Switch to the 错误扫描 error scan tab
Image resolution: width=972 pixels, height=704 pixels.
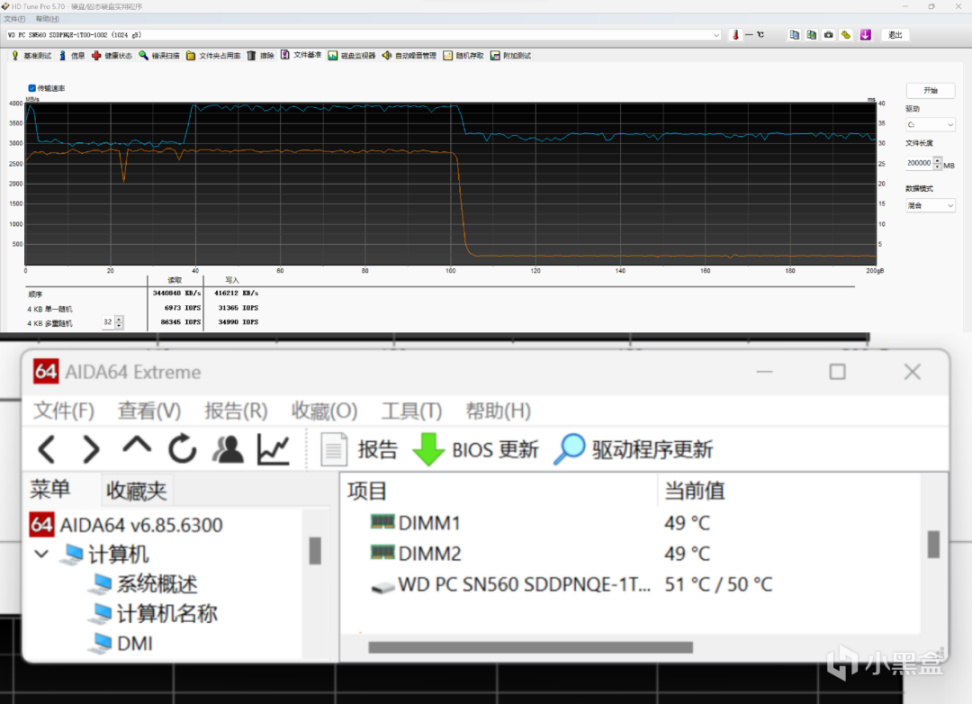(x=159, y=56)
